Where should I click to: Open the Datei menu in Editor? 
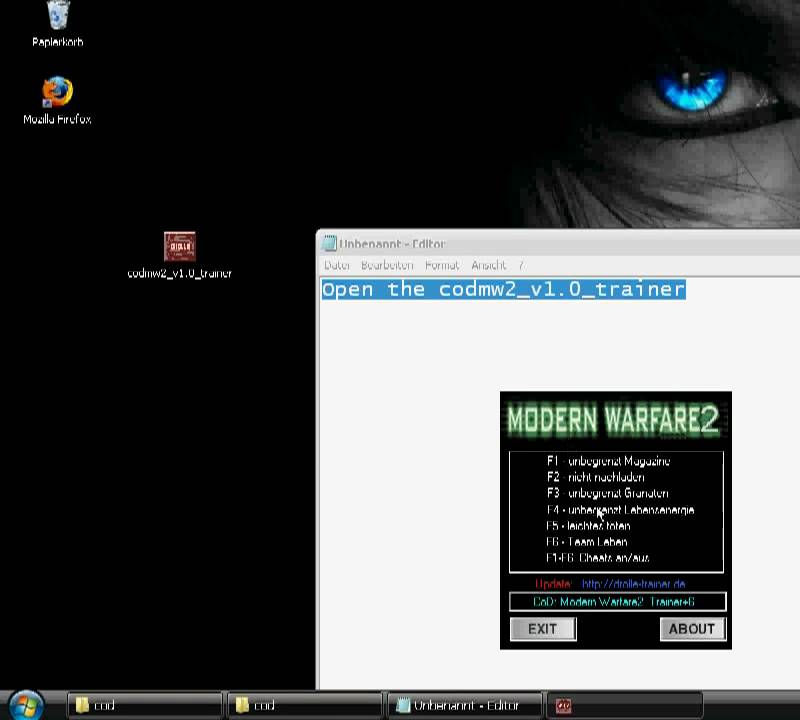pyautogui.click(x=337, y=265)
